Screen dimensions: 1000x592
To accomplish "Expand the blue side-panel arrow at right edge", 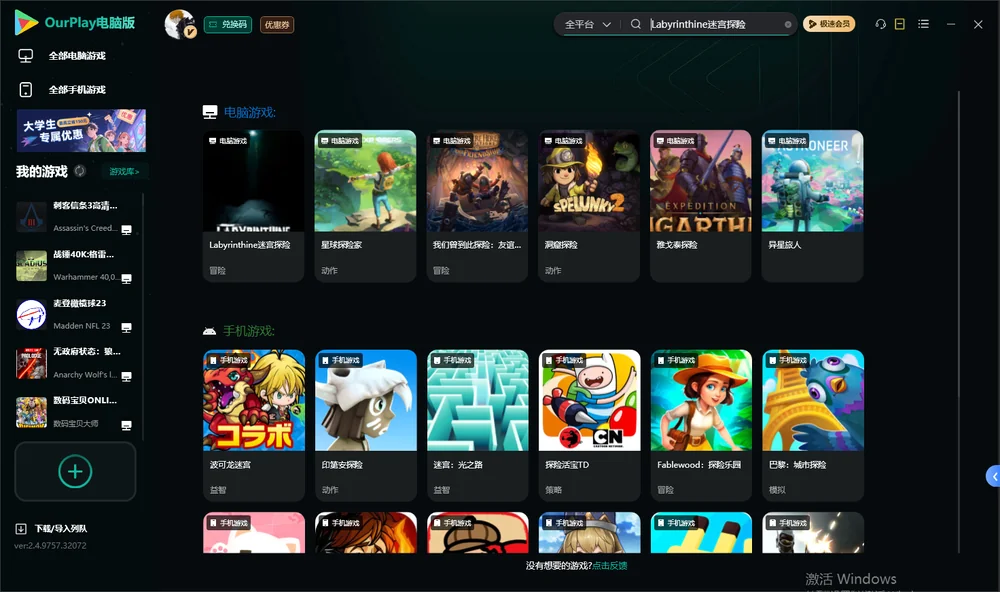I will (x=993, y=477).
